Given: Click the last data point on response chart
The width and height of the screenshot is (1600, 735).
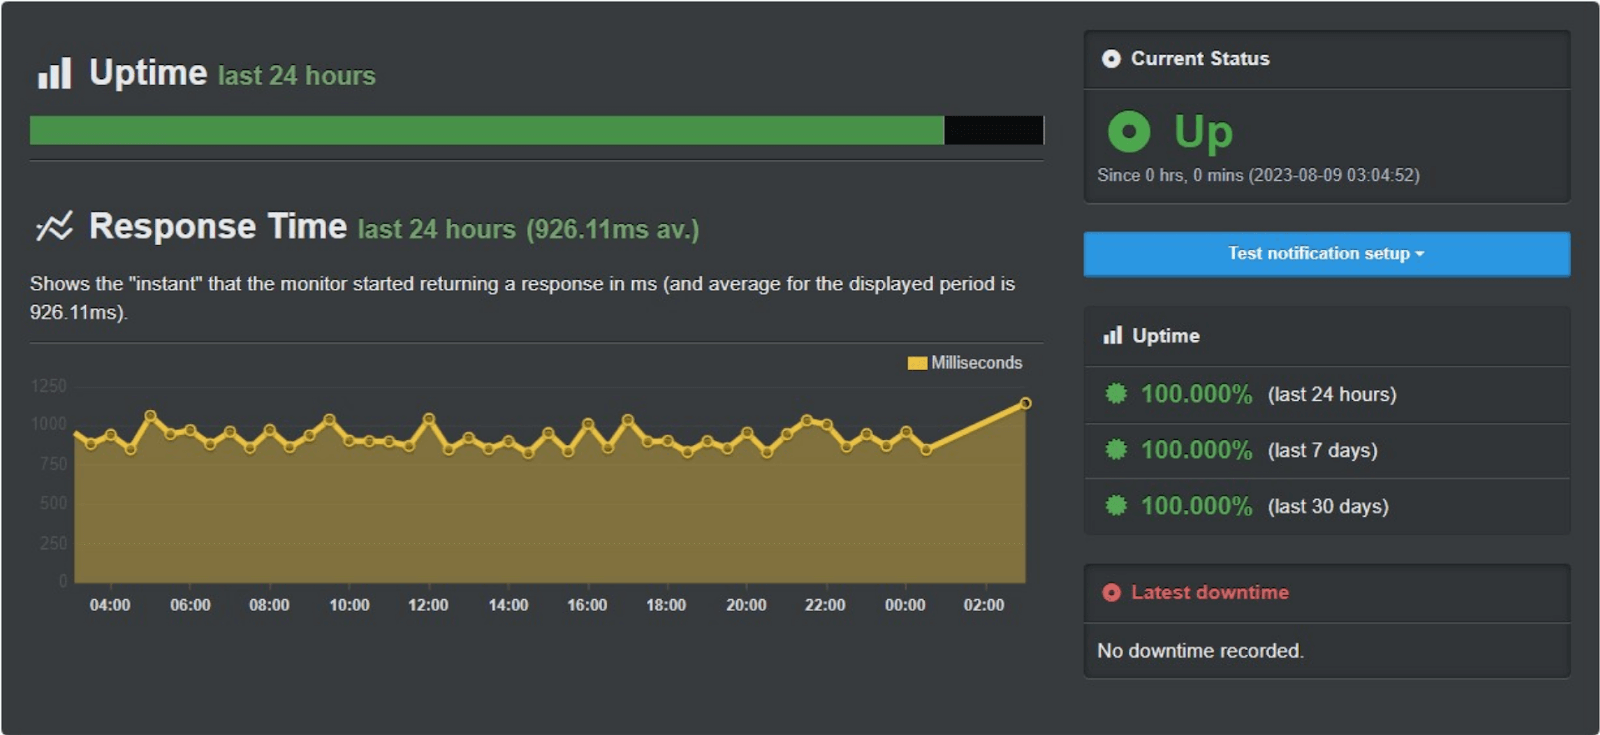Looking at the screenshot, I should coord(1025,403).
